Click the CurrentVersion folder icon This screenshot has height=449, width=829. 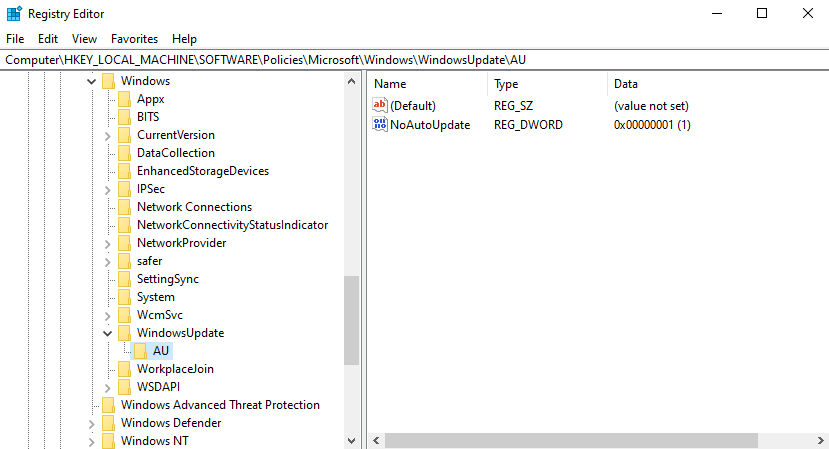pyautogui.click(x=124, y=135)
